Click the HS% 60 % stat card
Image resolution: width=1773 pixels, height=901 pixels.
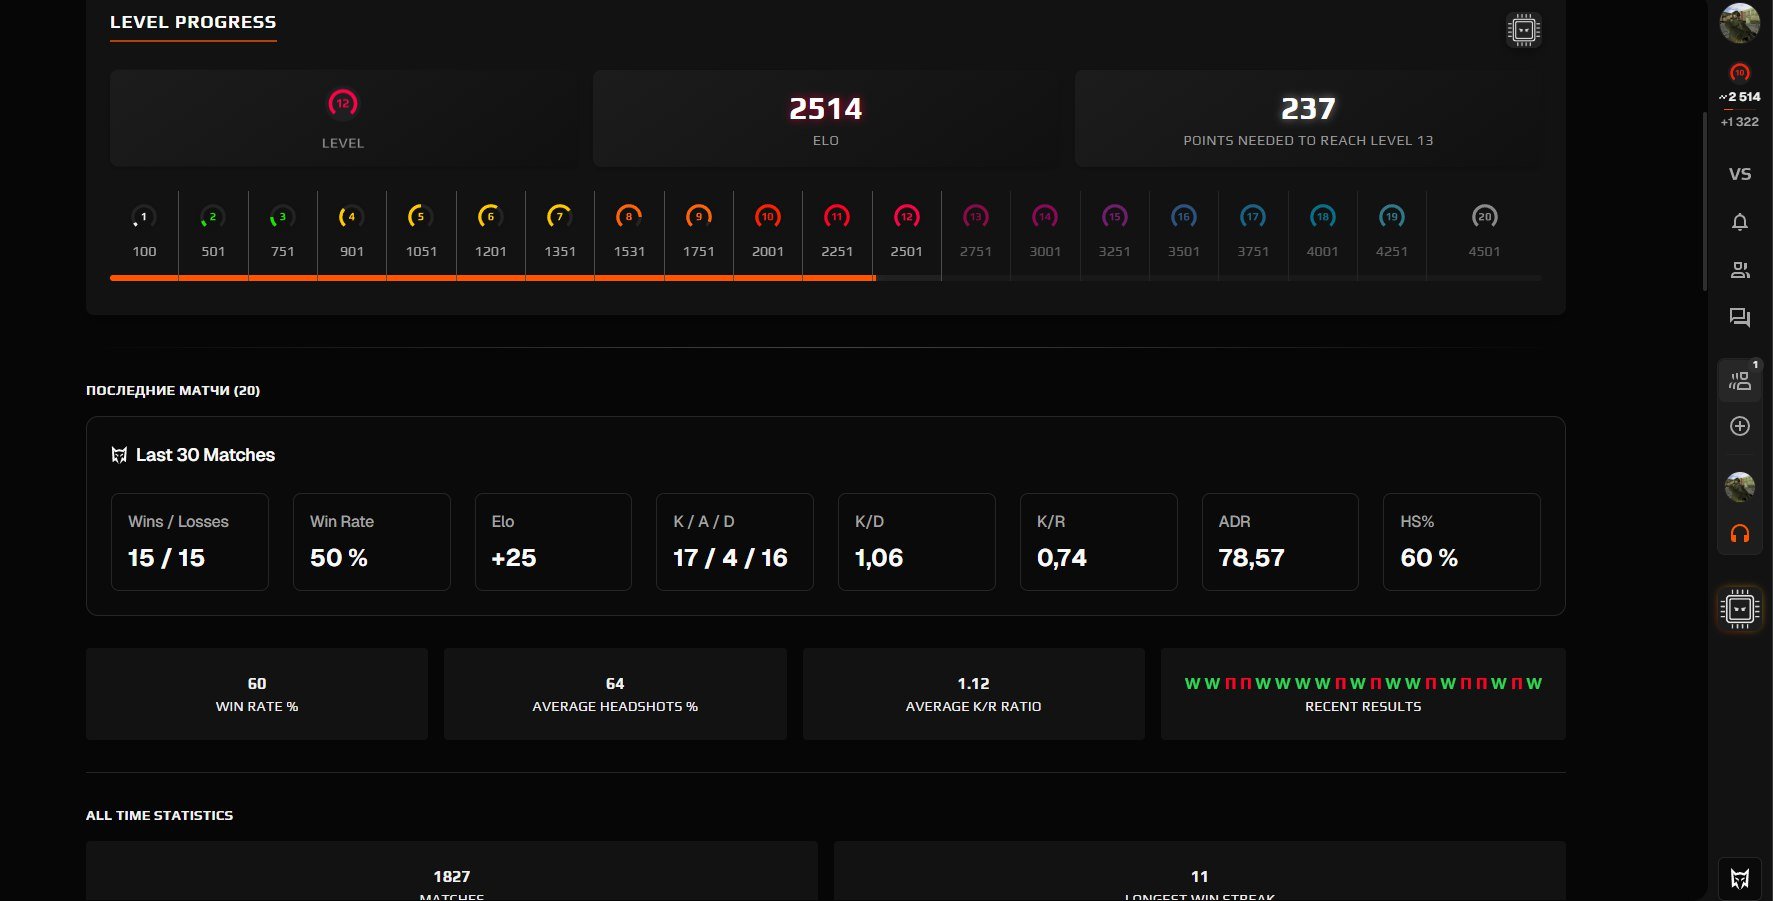tap(1461, 542)
